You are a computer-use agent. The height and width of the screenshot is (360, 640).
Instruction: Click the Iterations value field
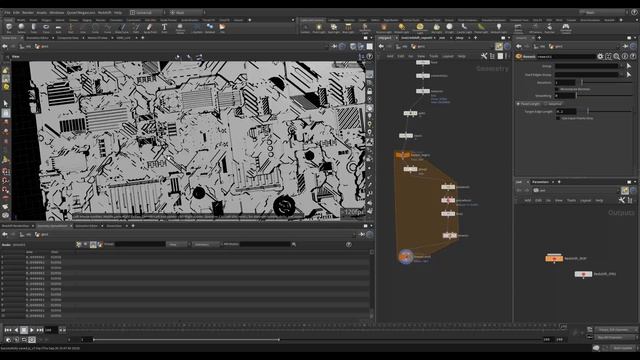coord(565,82)
